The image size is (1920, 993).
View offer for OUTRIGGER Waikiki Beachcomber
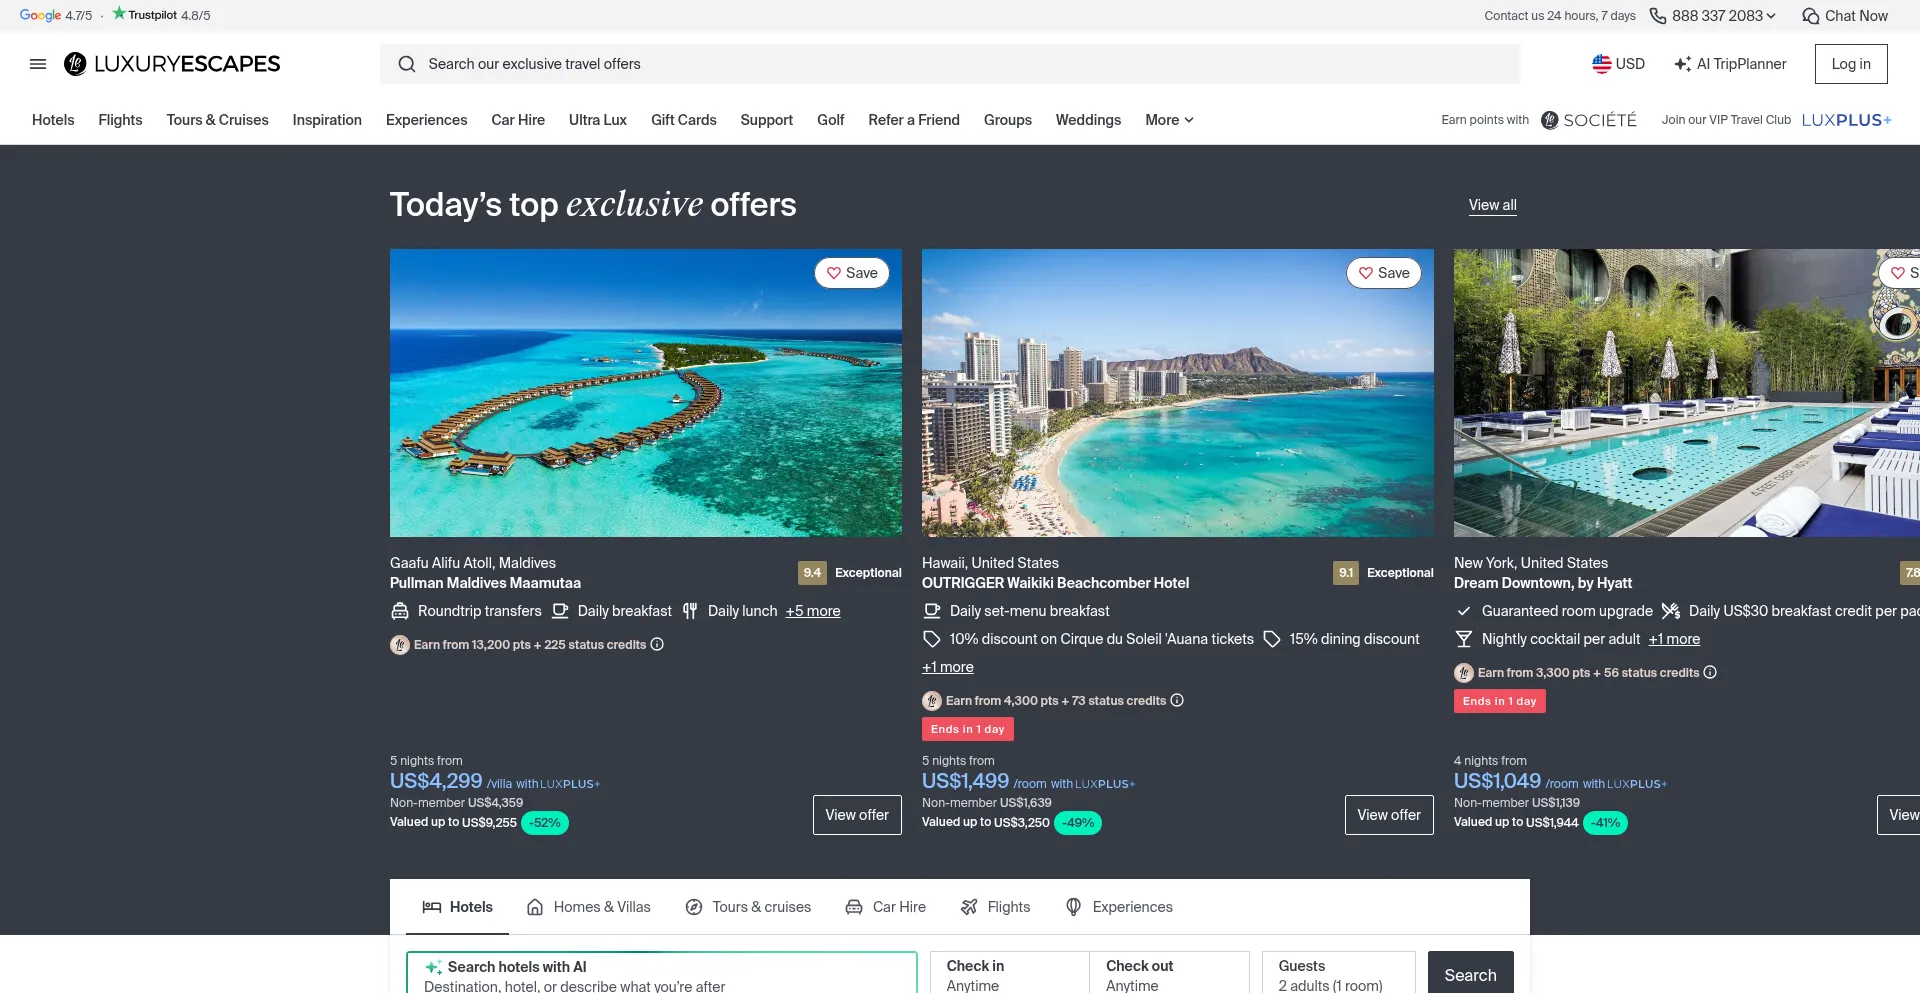click(x=1389, y=815)
